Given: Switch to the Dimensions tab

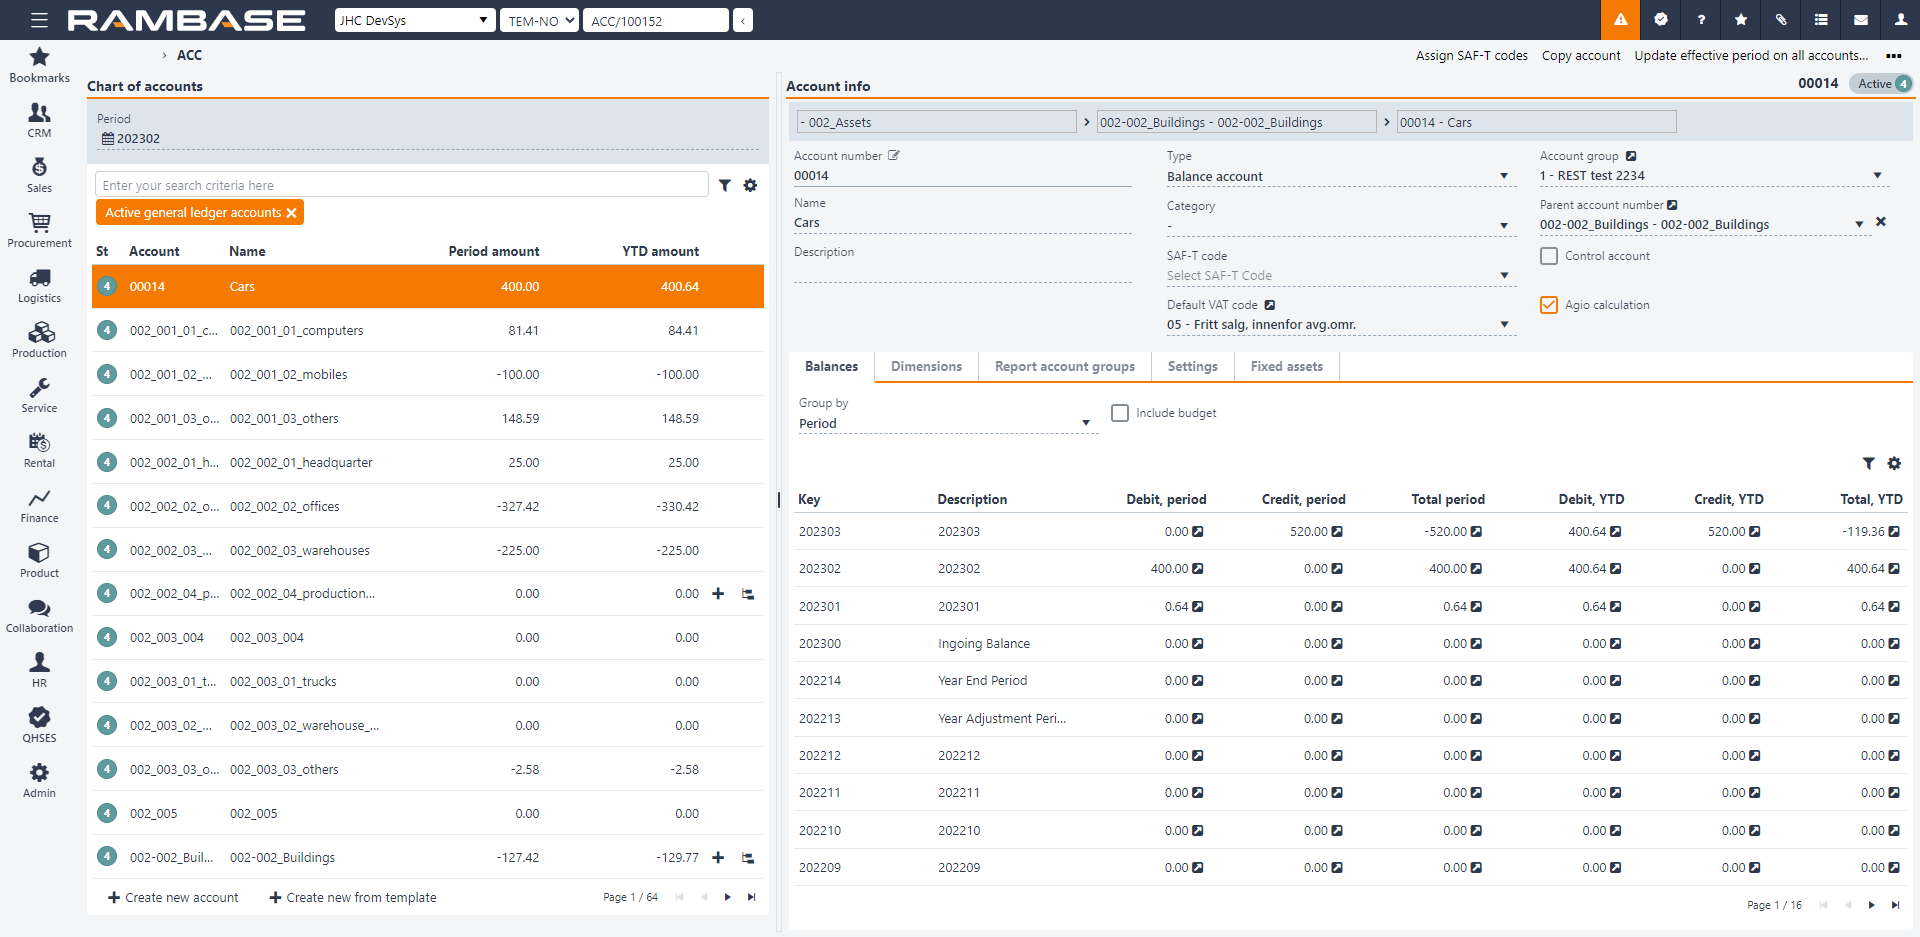Looking at the screenshot, I should 926,367.
